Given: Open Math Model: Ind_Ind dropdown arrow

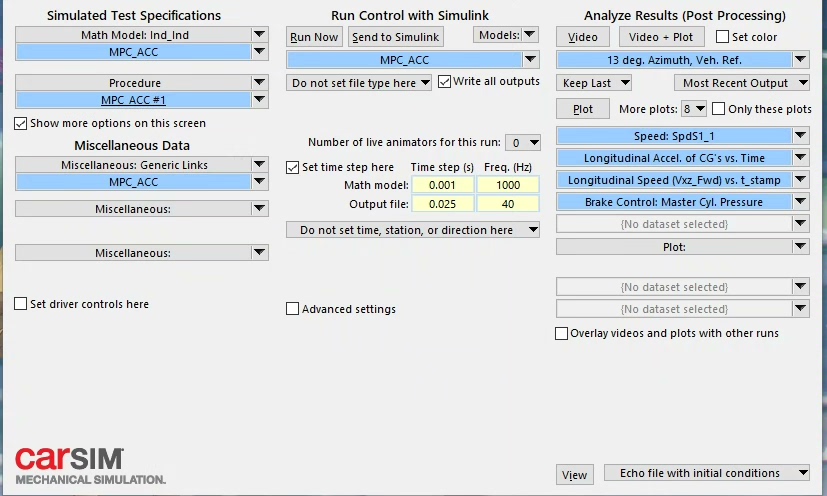Looking at the screenshot, I should click(x=259, y=35).
